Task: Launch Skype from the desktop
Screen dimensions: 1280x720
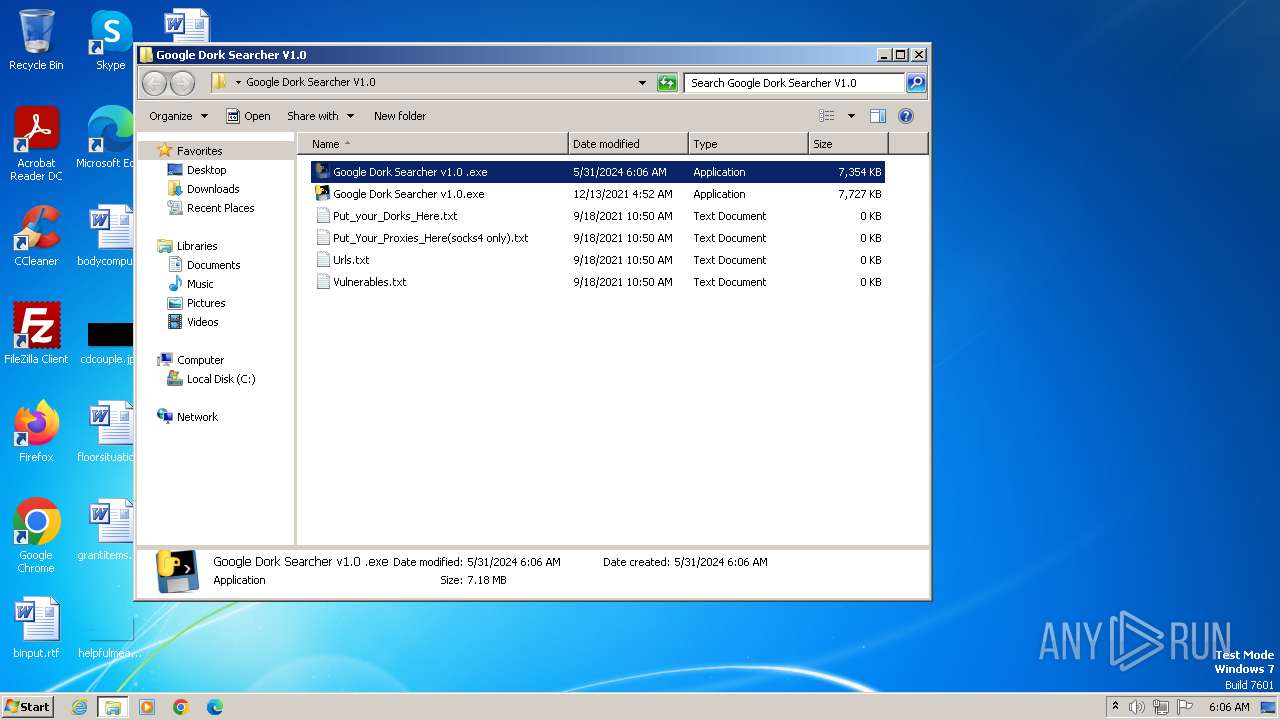Action: [110, 40]
